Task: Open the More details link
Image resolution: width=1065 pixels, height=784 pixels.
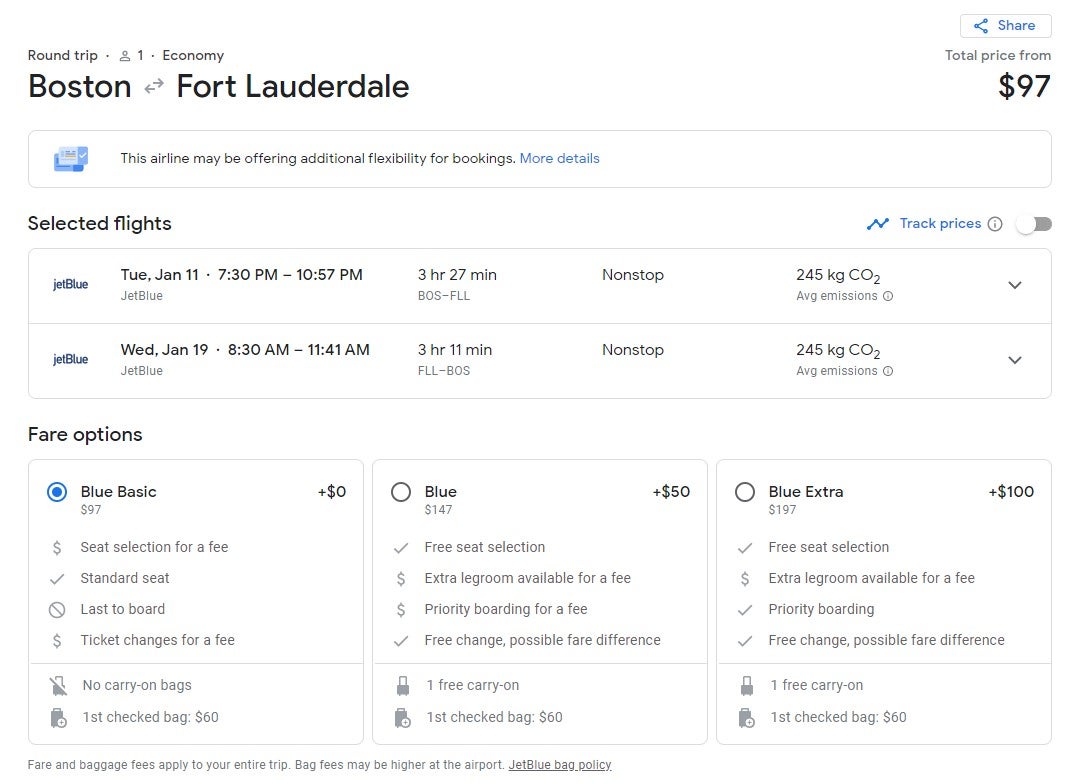Action: pos(559,158)
